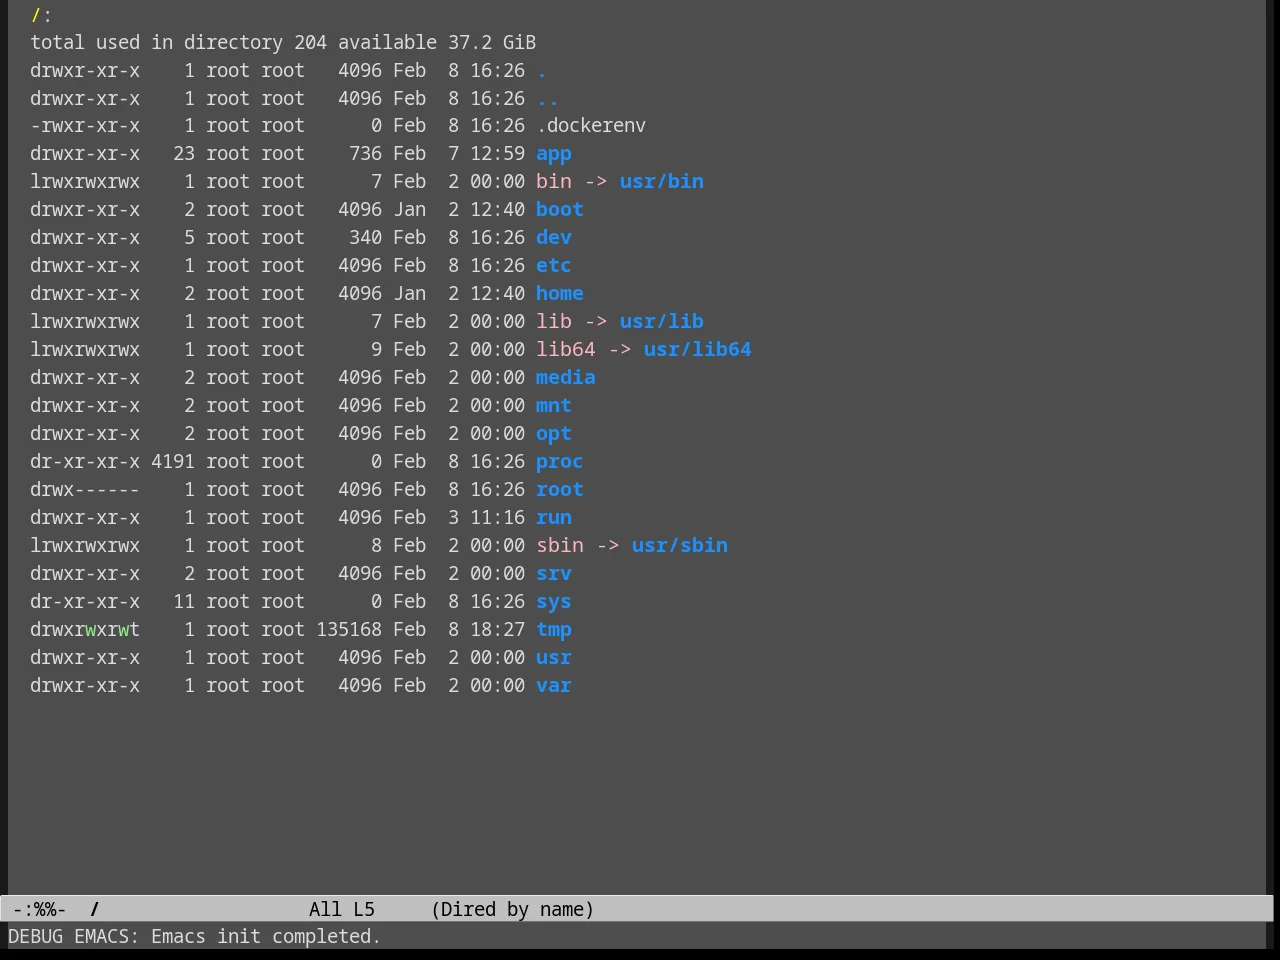Open the boot directory
1280x960 pixels.
(x=559, y=210)
